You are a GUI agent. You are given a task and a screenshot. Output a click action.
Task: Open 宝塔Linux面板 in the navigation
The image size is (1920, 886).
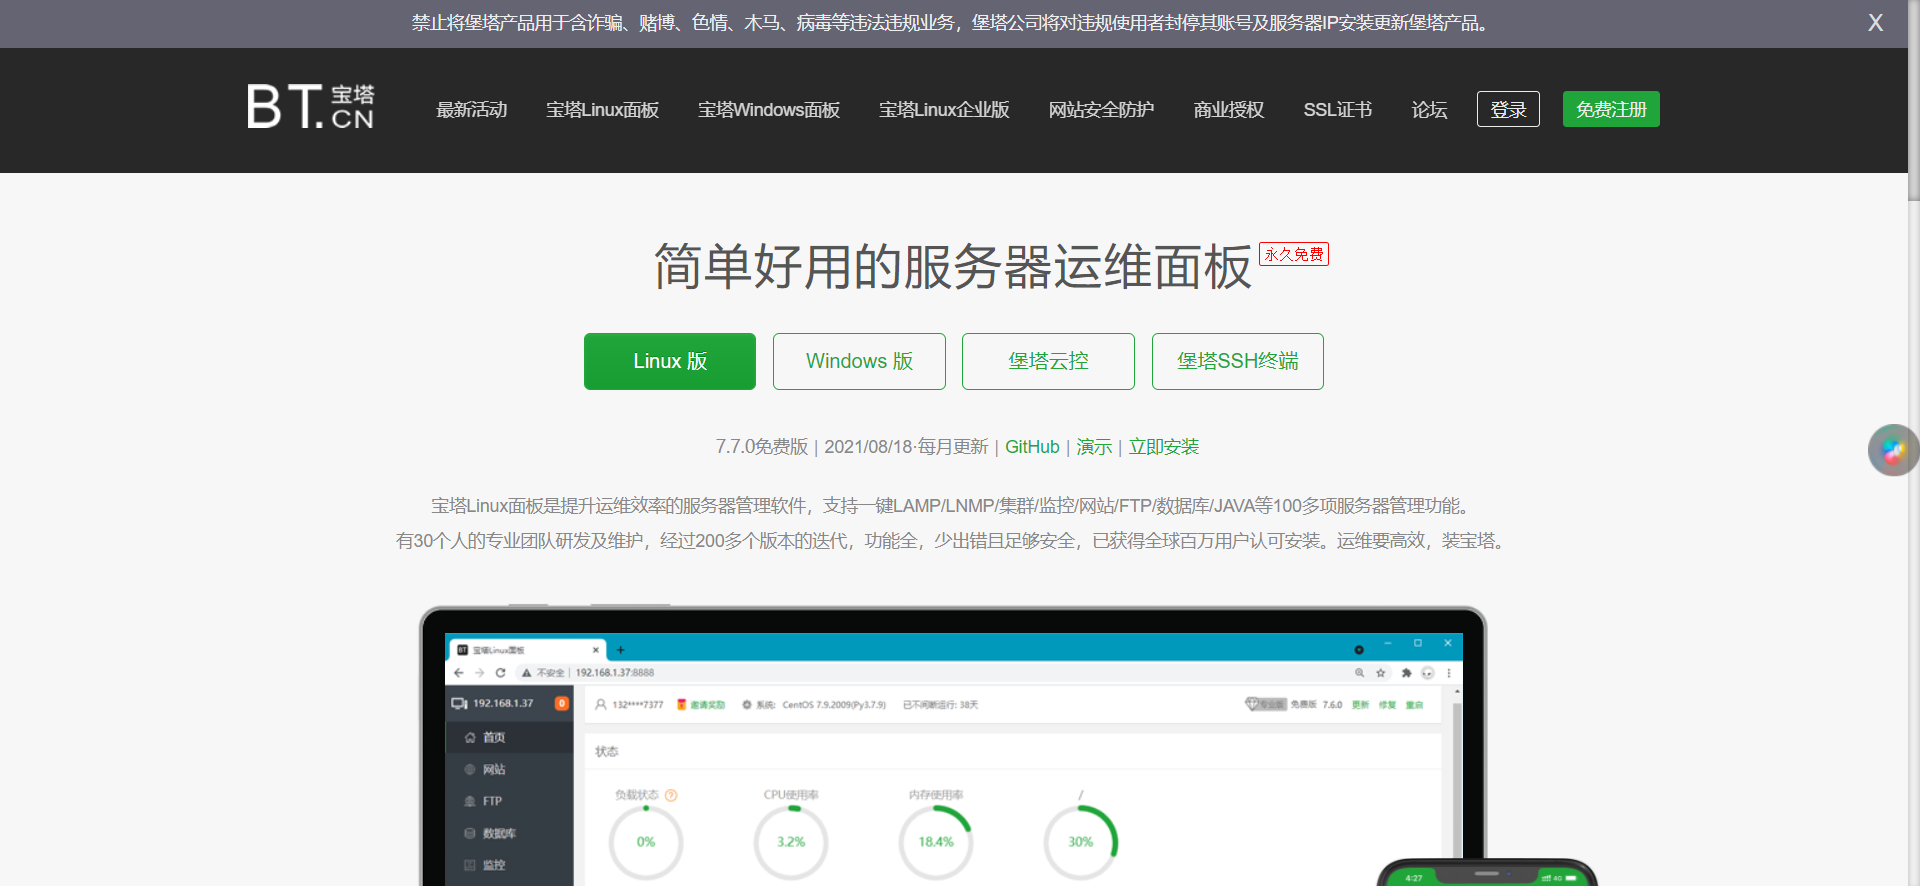click(x=602, y=110)
